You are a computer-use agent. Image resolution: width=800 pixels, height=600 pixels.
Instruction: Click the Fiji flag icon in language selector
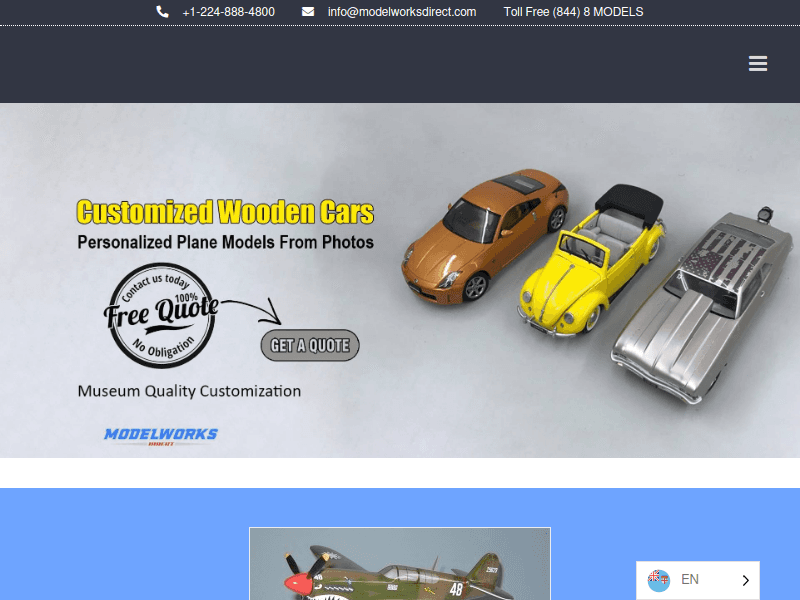click(x=658, y=579)
